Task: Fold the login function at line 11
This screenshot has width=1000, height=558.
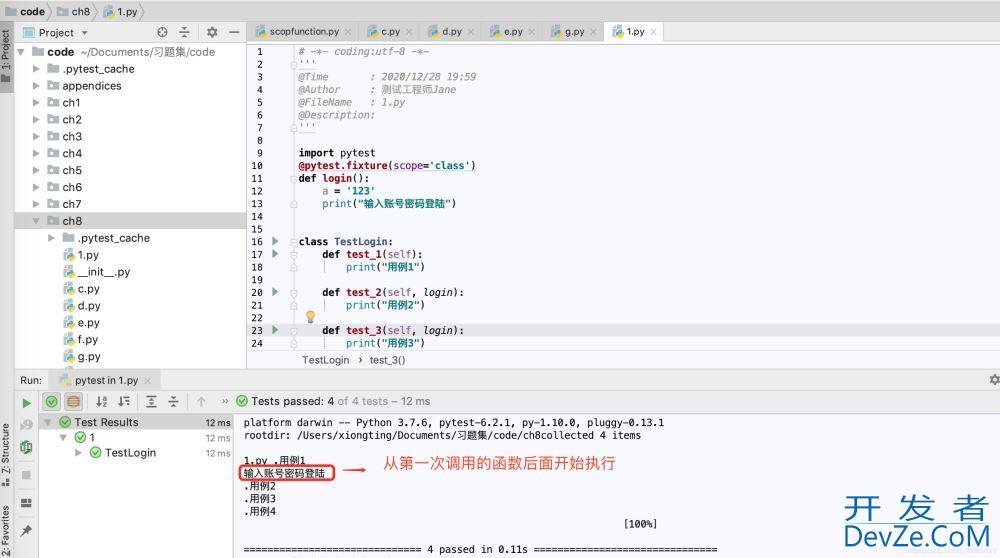Action: point(293,179)
